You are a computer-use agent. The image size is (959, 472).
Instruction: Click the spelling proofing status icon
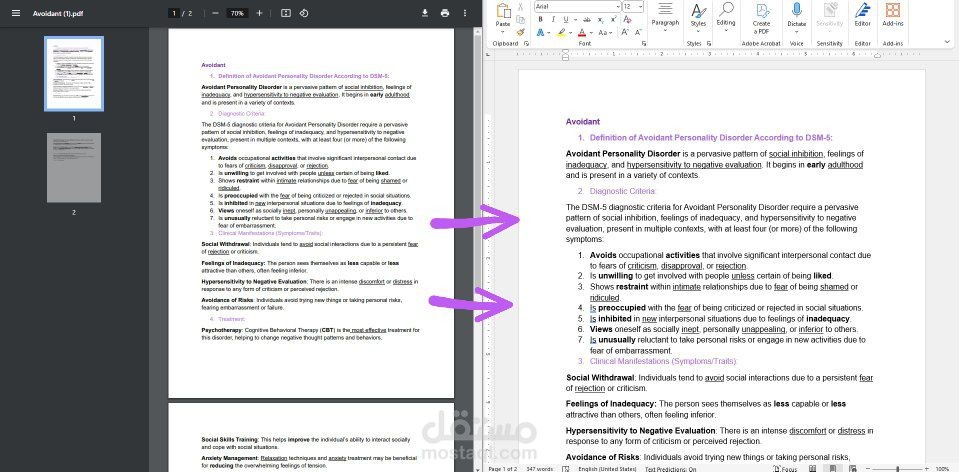(566, 469)
